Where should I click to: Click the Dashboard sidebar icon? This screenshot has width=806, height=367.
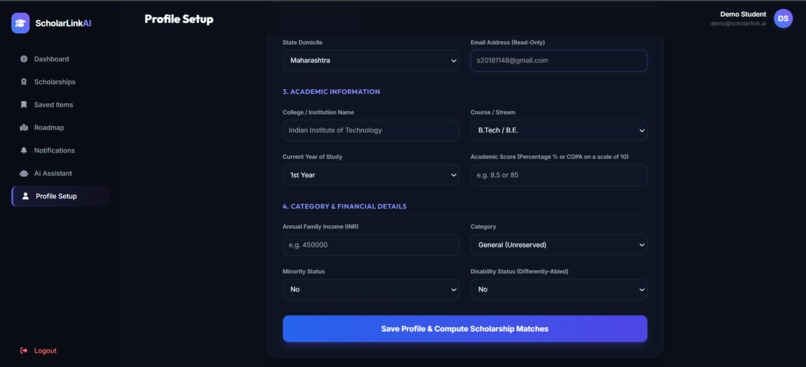tap(24, 59)
